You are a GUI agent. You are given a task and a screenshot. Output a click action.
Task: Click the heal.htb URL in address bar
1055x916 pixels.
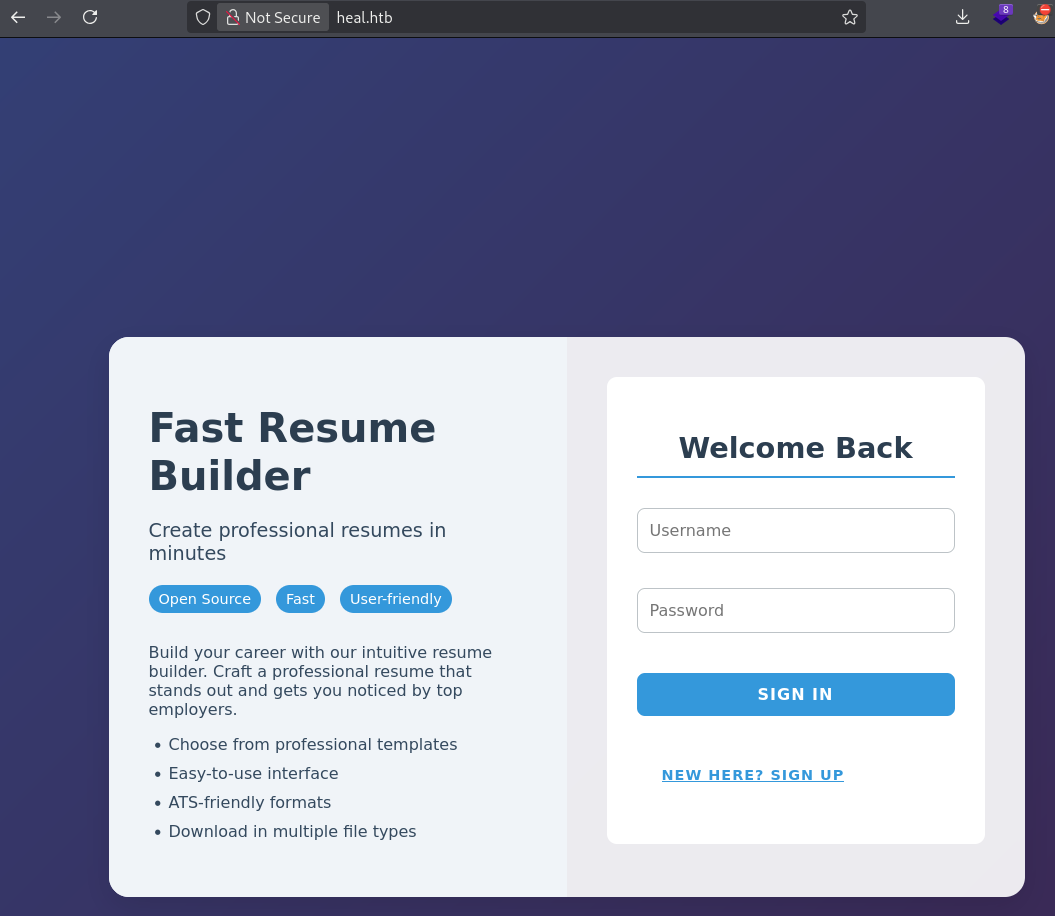(365, 17)
